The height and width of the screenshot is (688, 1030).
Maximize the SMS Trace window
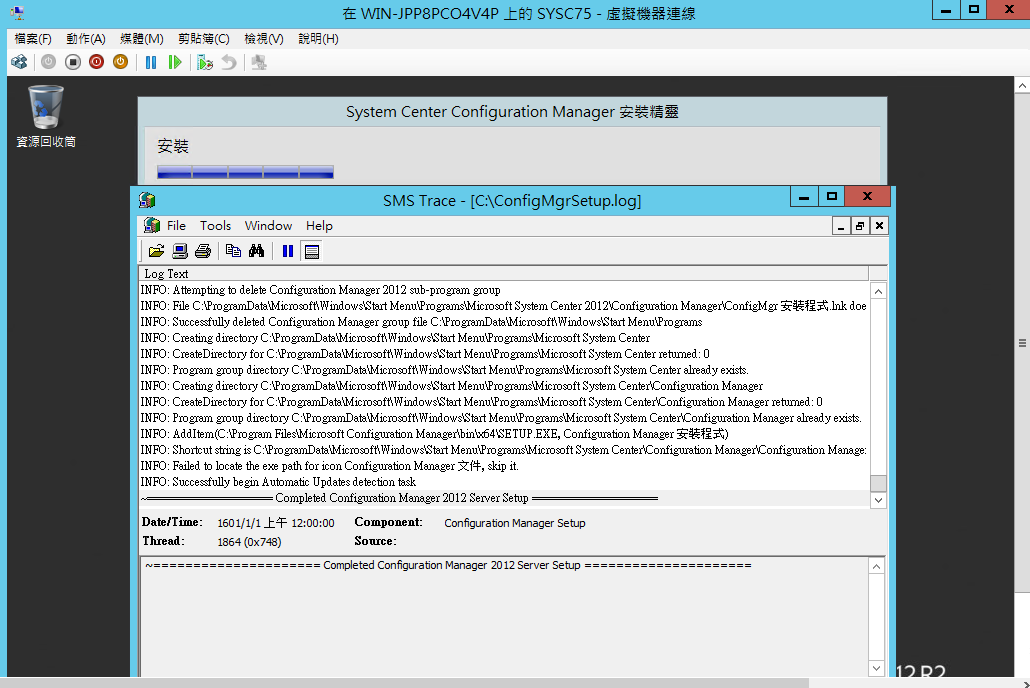pyautogui.click(x=832, y=196)
